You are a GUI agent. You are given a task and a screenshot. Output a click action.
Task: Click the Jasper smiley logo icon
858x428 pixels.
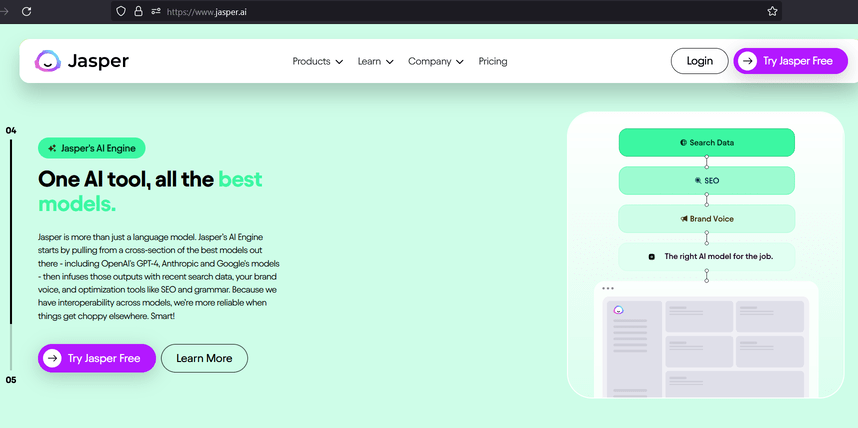pos(48,61)
